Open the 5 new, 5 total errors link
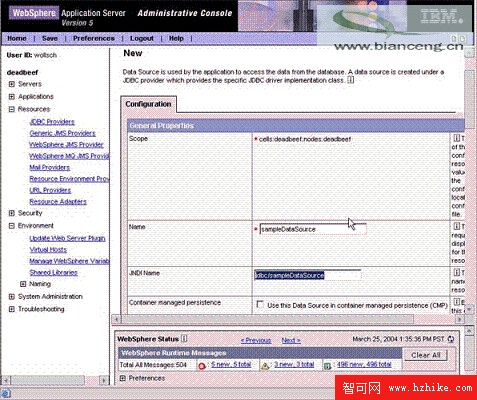477x400 pixels. coord(231,364)
